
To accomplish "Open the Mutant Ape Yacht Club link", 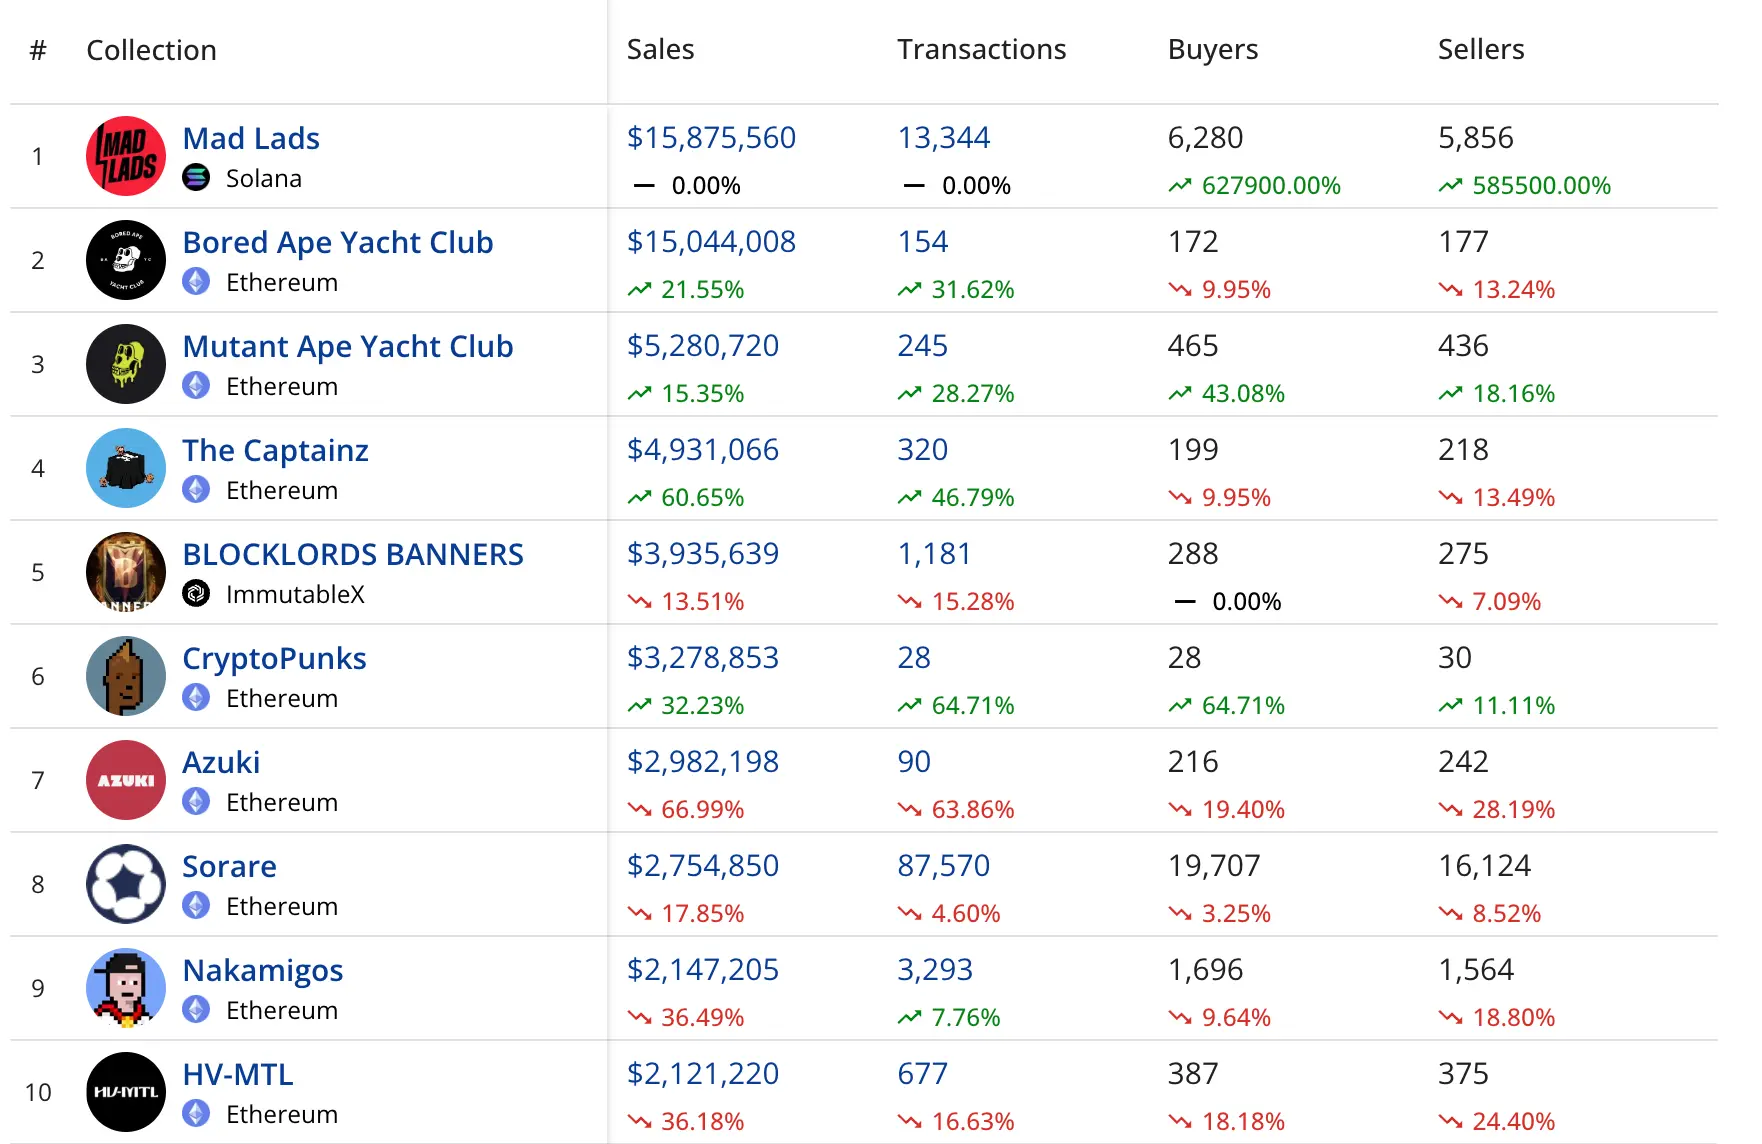I will tap(348, 346).
